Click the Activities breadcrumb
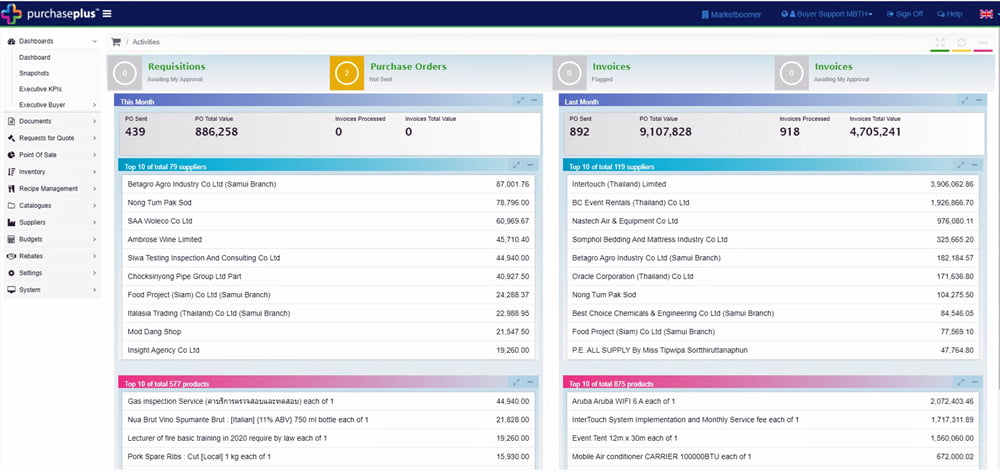 click(x=146, y=42)
